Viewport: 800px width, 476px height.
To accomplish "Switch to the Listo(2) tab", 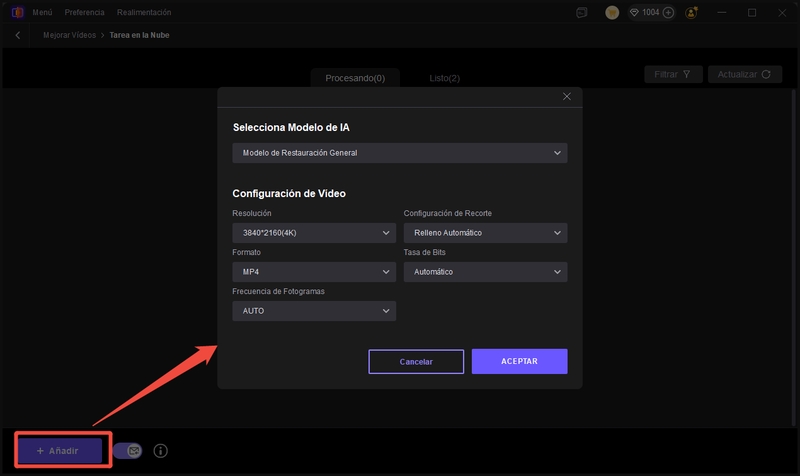I will coord(444,78).
